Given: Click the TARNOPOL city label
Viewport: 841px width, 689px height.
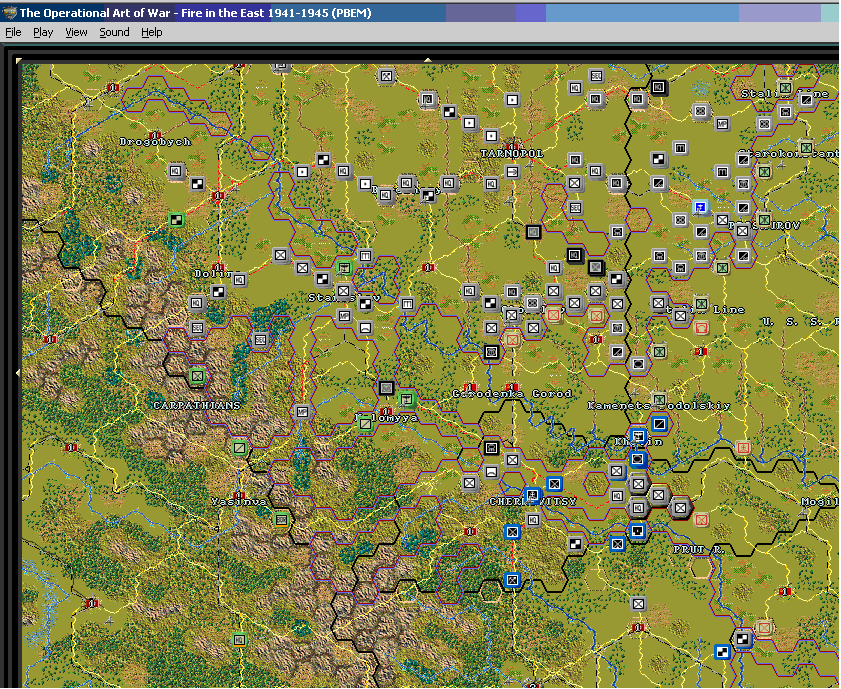Looking at the screenshot, I should click(x=512, y=153).
